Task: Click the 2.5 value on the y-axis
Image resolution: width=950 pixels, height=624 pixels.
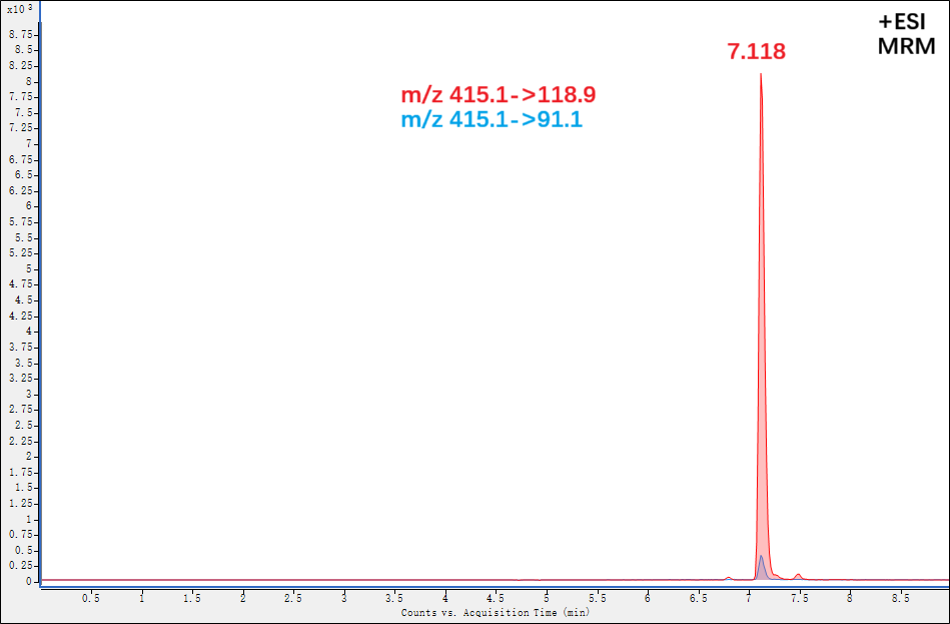Action: click(24, 425)
